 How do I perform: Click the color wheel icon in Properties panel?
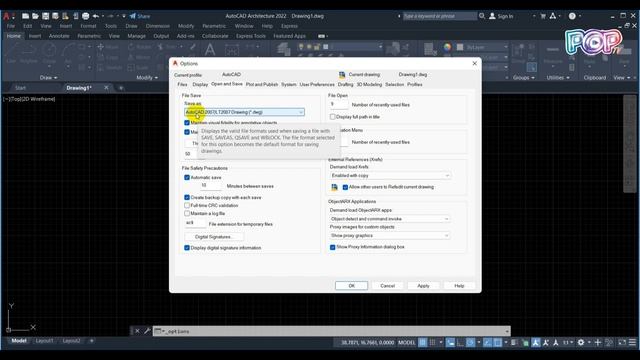[447, 47]
